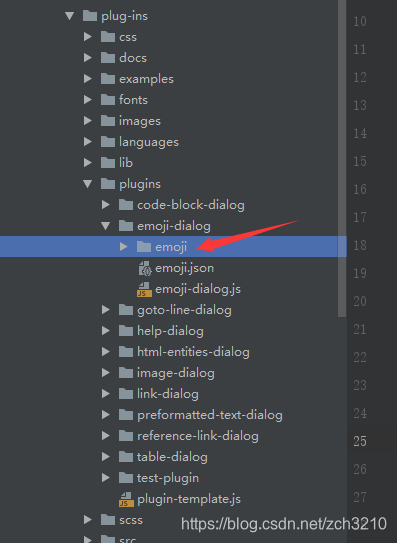Click line number 25 in the gutter
Screen dimensions: 397x543
pyautogui.click(x=360, y=441)
